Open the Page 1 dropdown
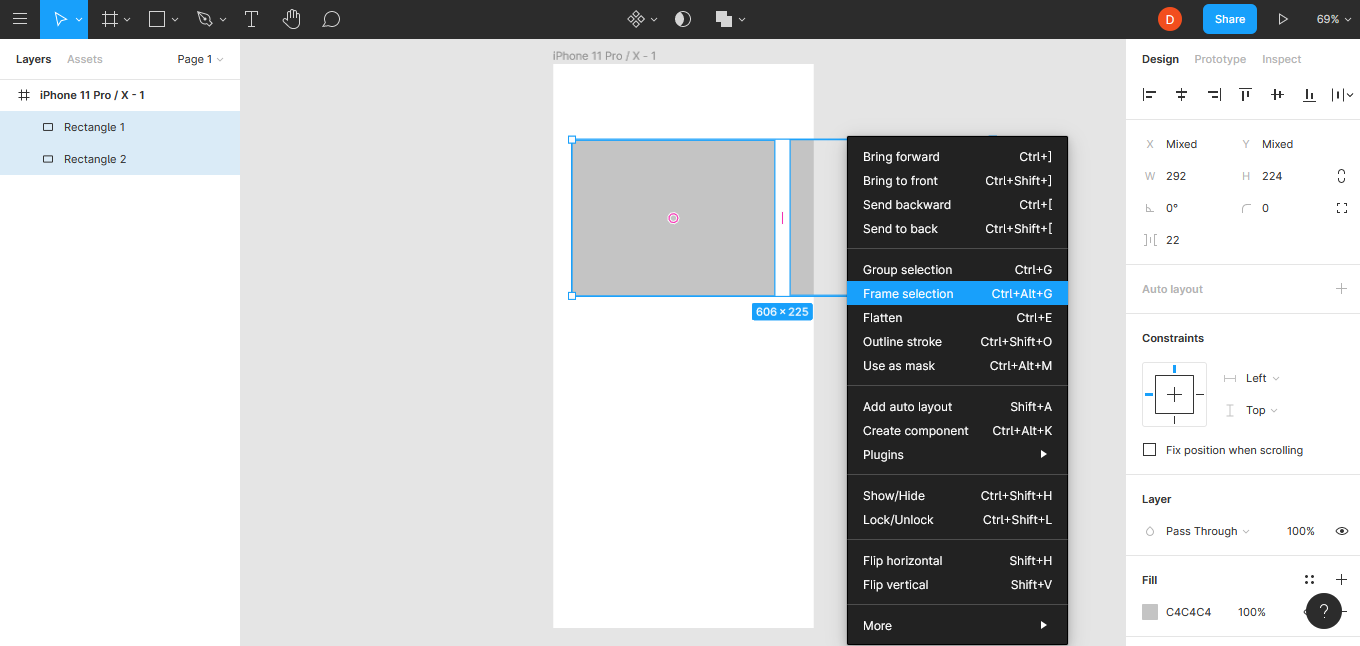Viewport: 1360px width, 646px height. [199, 59]
